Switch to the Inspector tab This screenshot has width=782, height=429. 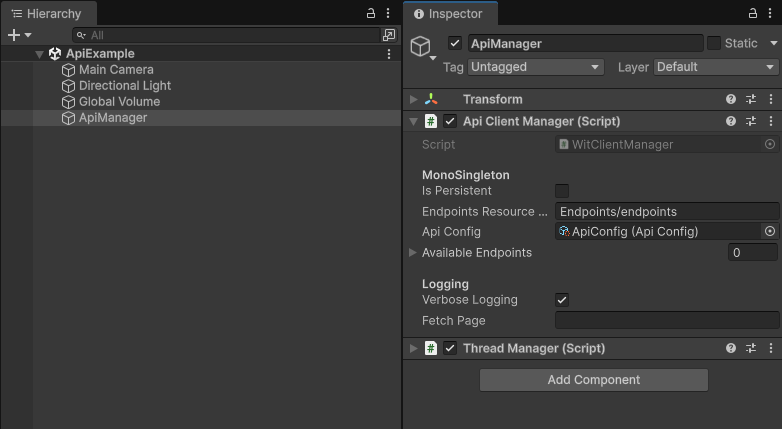(x=448, y=13)
